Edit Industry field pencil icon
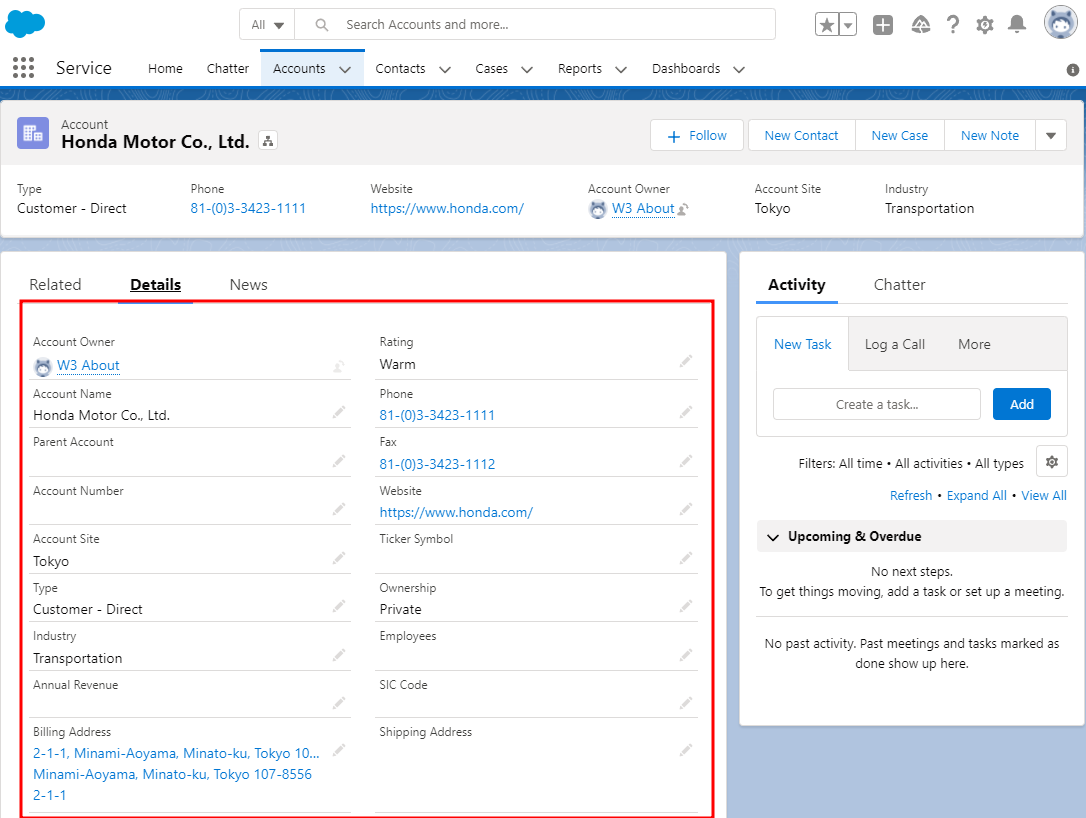Viewport: 1086px width, 818px height. (x=339, y=655)
